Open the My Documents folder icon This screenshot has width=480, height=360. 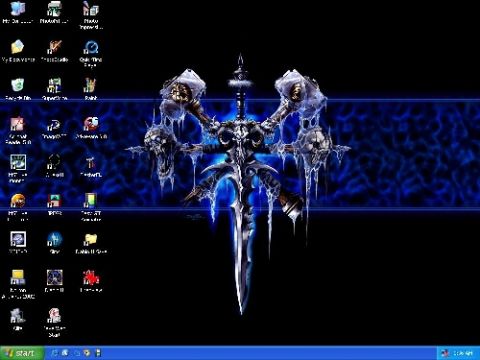[x=18, y=47]
